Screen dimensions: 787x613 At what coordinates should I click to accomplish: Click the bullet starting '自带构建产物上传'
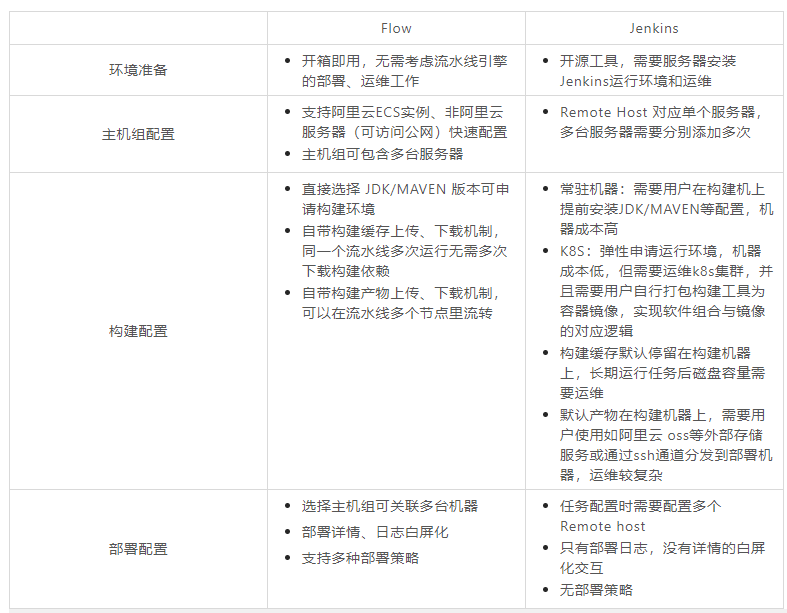tap(401, 303)
